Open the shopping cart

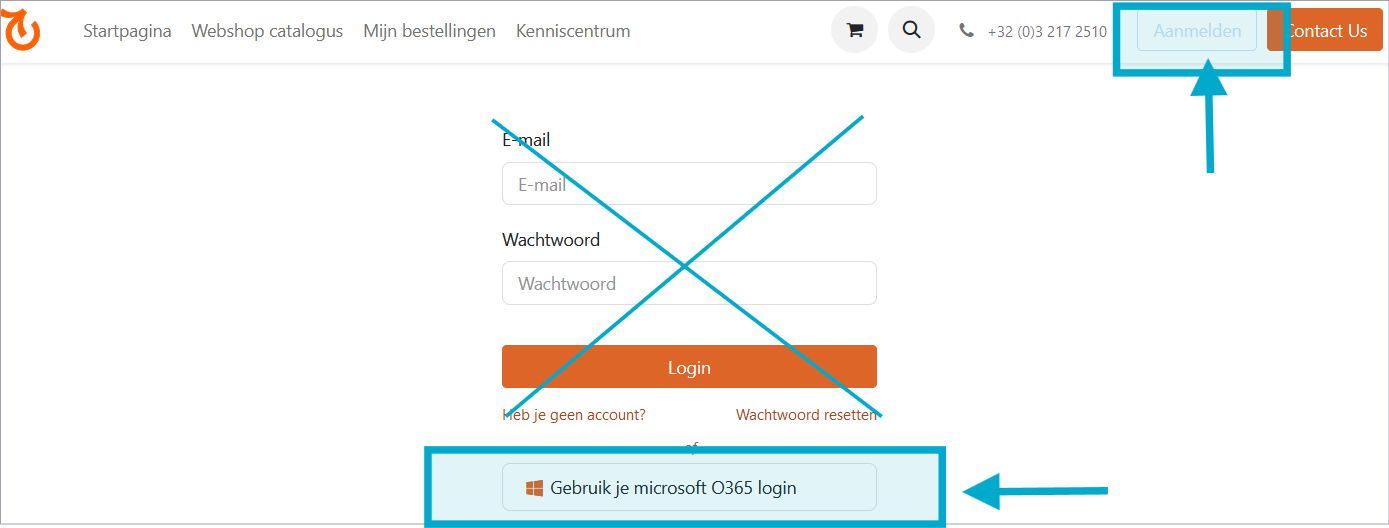coord(854,30)
